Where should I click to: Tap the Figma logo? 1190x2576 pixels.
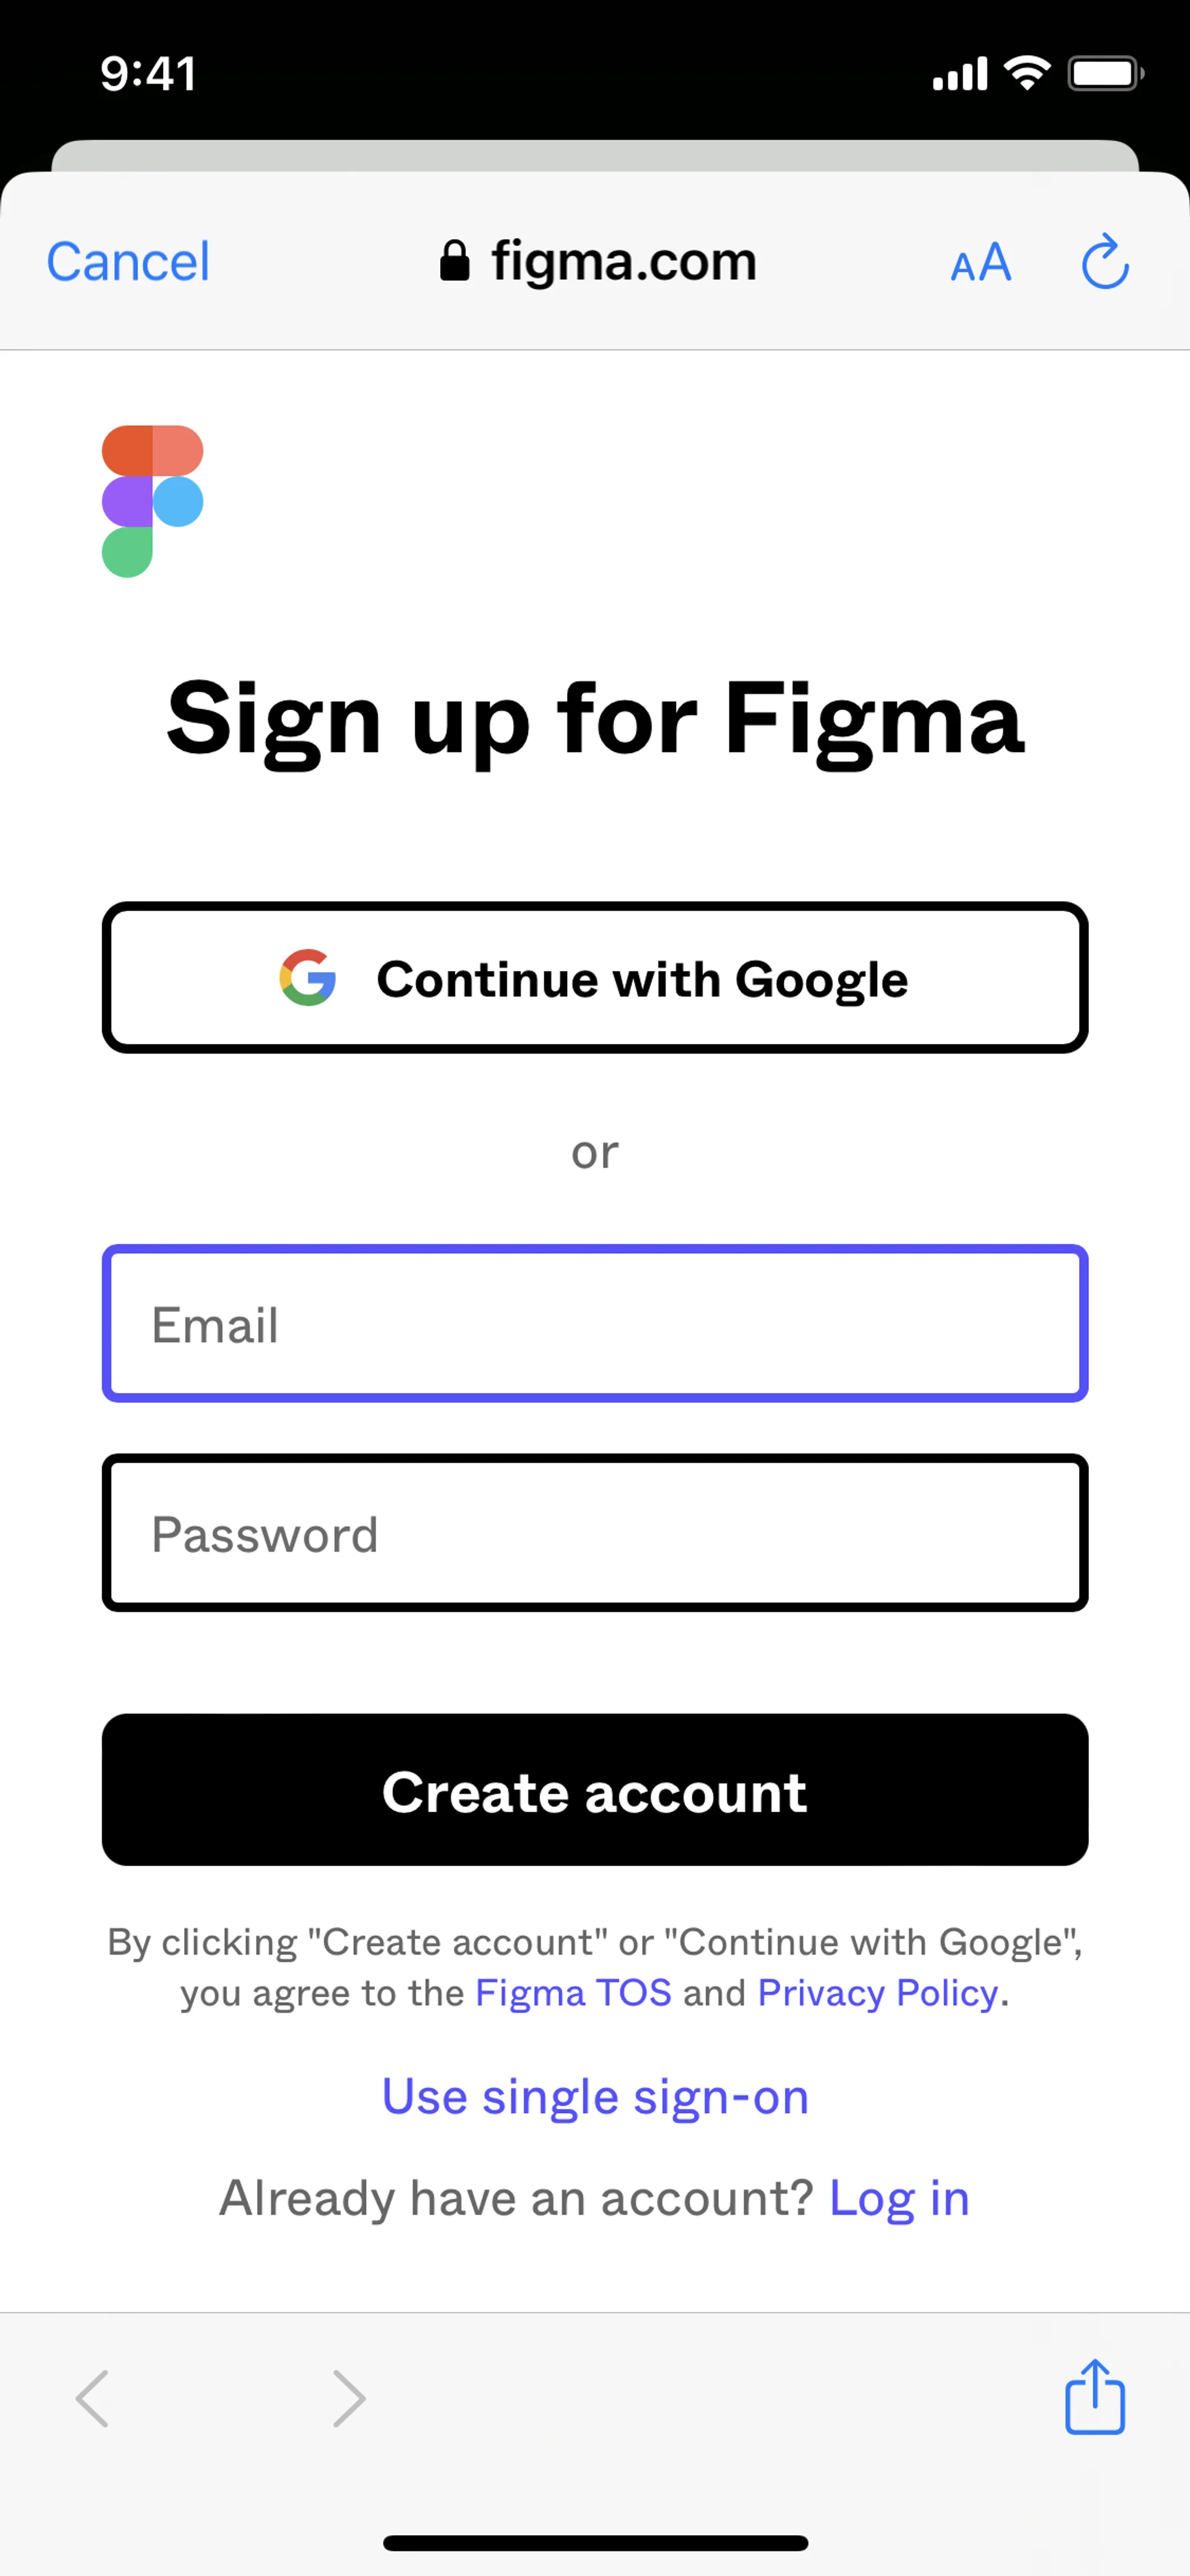152,501
